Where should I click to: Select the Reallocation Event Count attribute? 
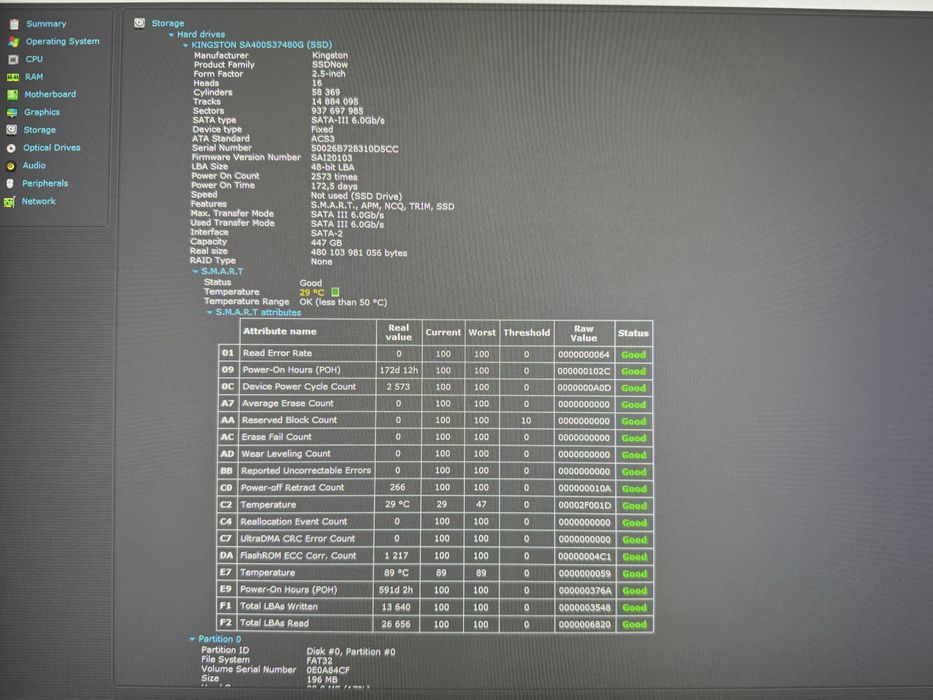pos(293,521)
